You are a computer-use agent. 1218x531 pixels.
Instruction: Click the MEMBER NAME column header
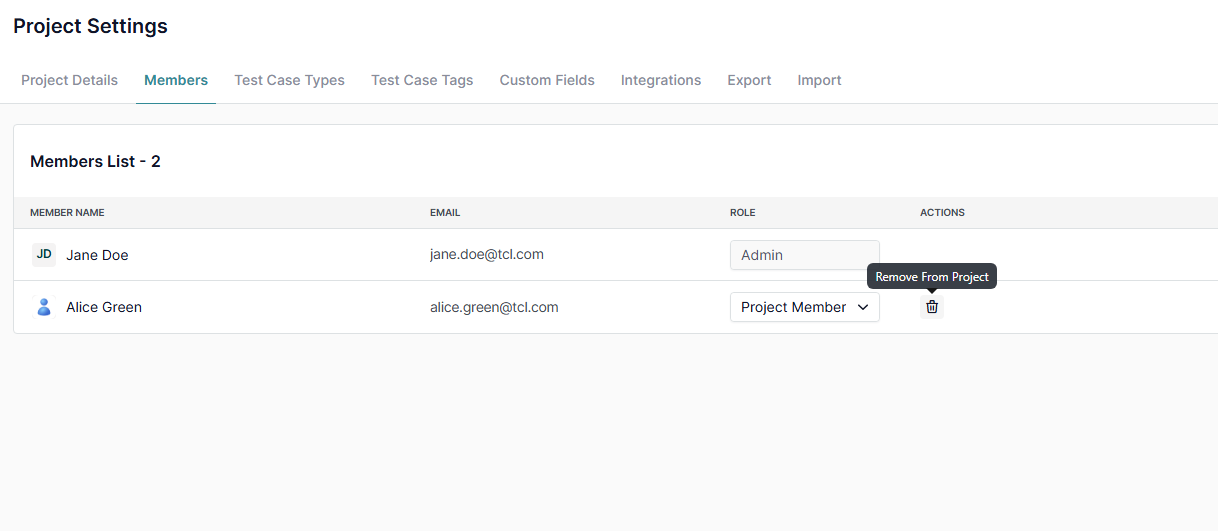67,213
